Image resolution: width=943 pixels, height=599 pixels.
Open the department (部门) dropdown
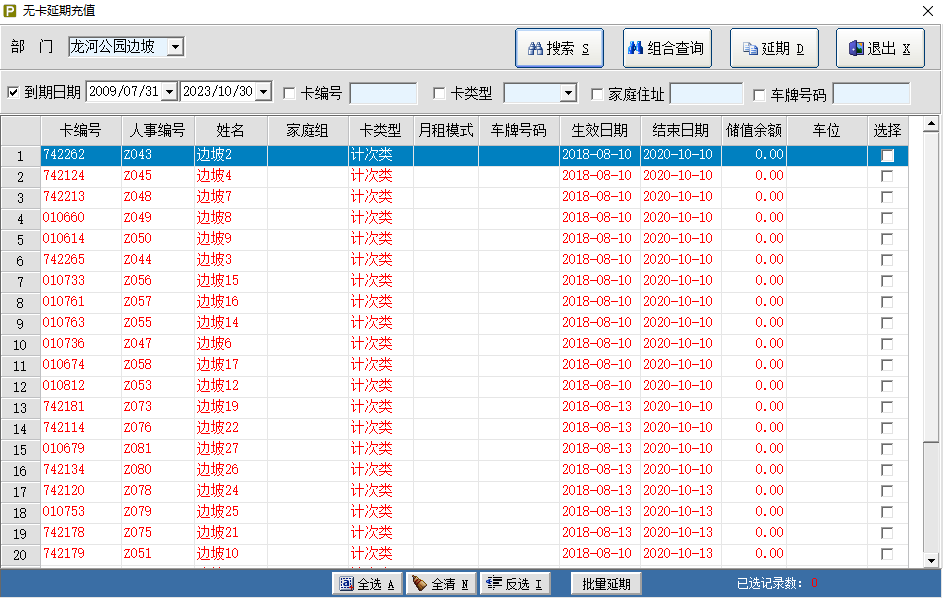[x=175, y=47]
